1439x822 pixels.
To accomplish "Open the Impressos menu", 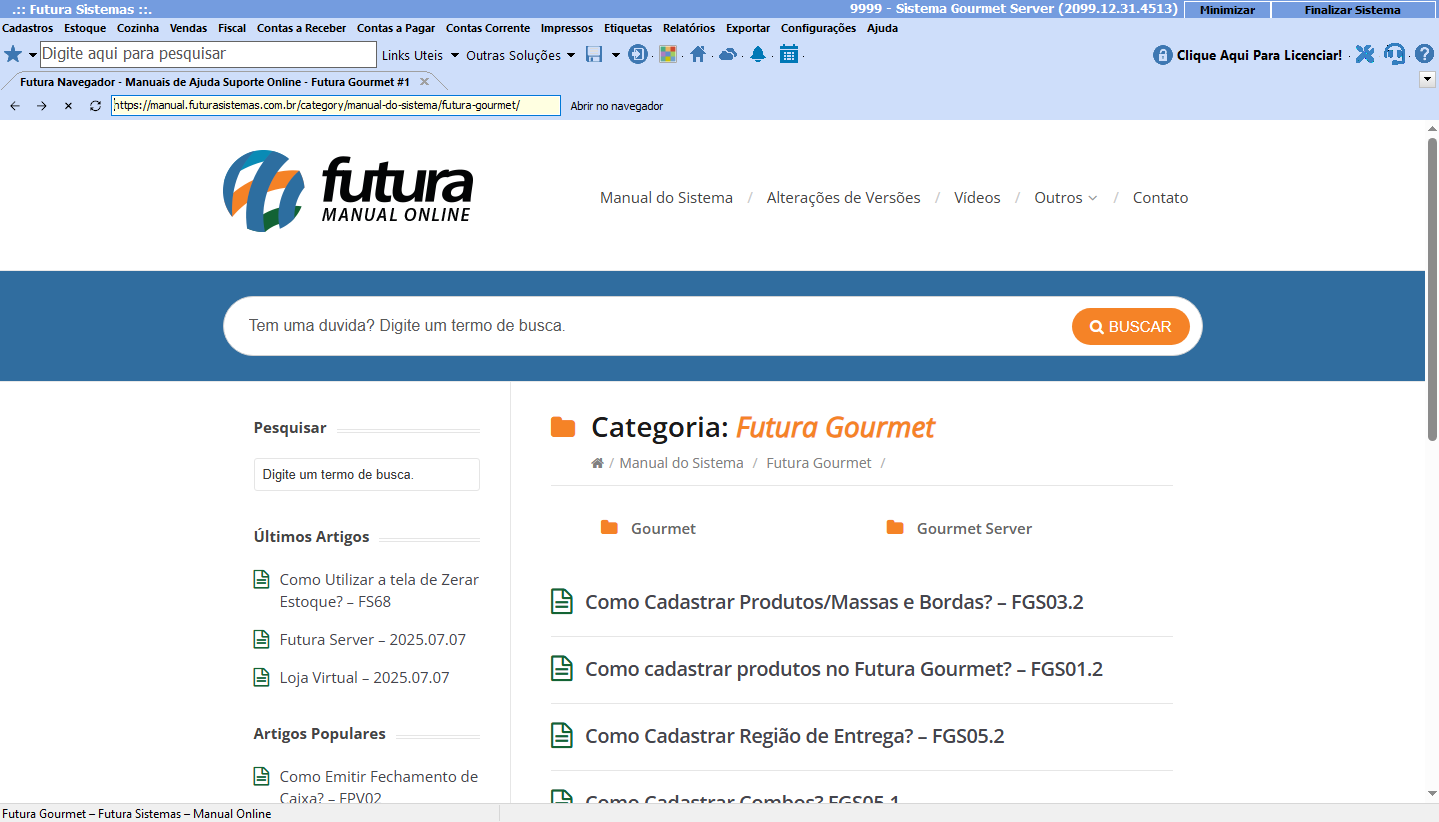I will 567,28.
